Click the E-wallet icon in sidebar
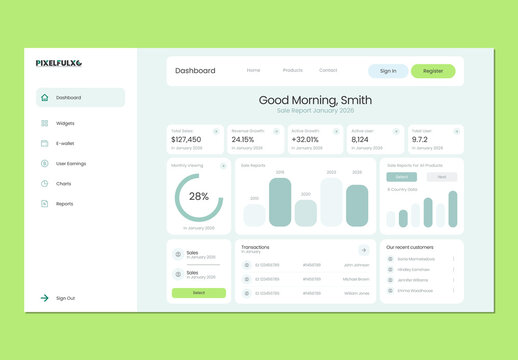Image resolution: width=518 pixels, height=360 pixels. coord(44,143)
